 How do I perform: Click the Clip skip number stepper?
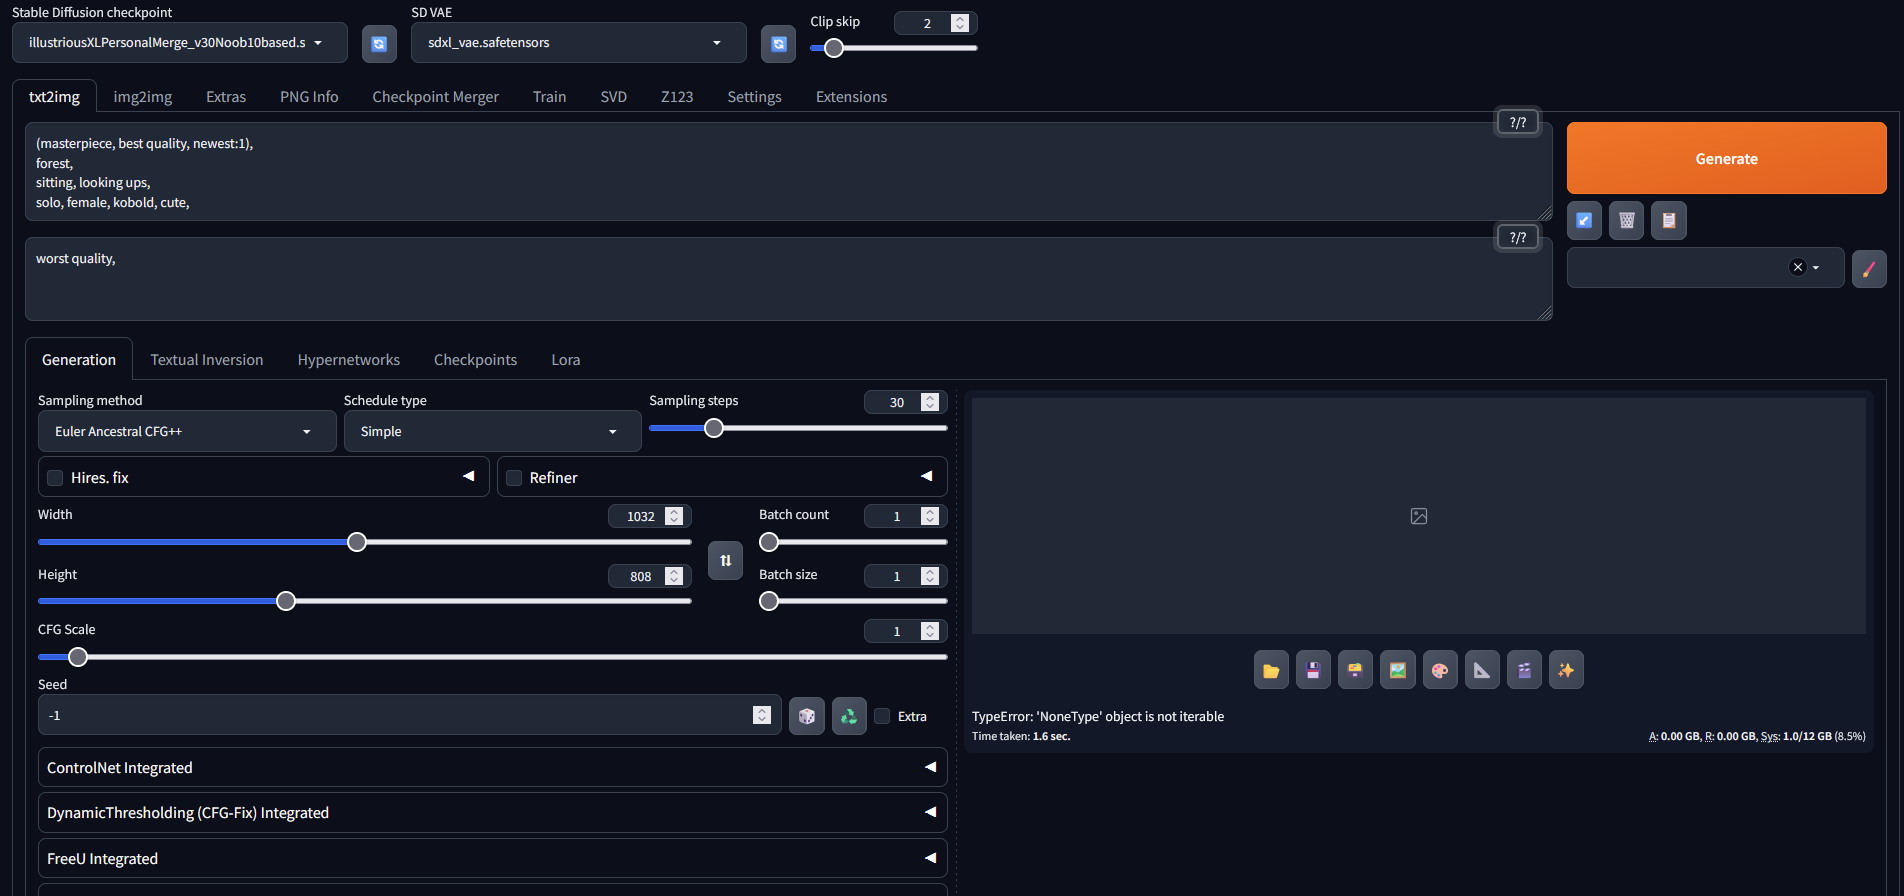tap(960, 23)
